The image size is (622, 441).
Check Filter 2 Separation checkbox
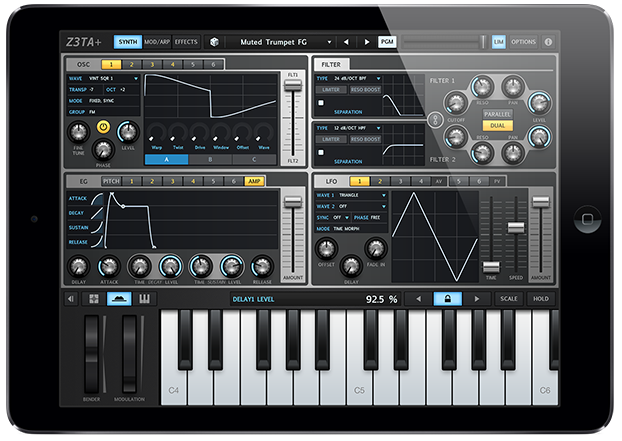click(321, 152)
